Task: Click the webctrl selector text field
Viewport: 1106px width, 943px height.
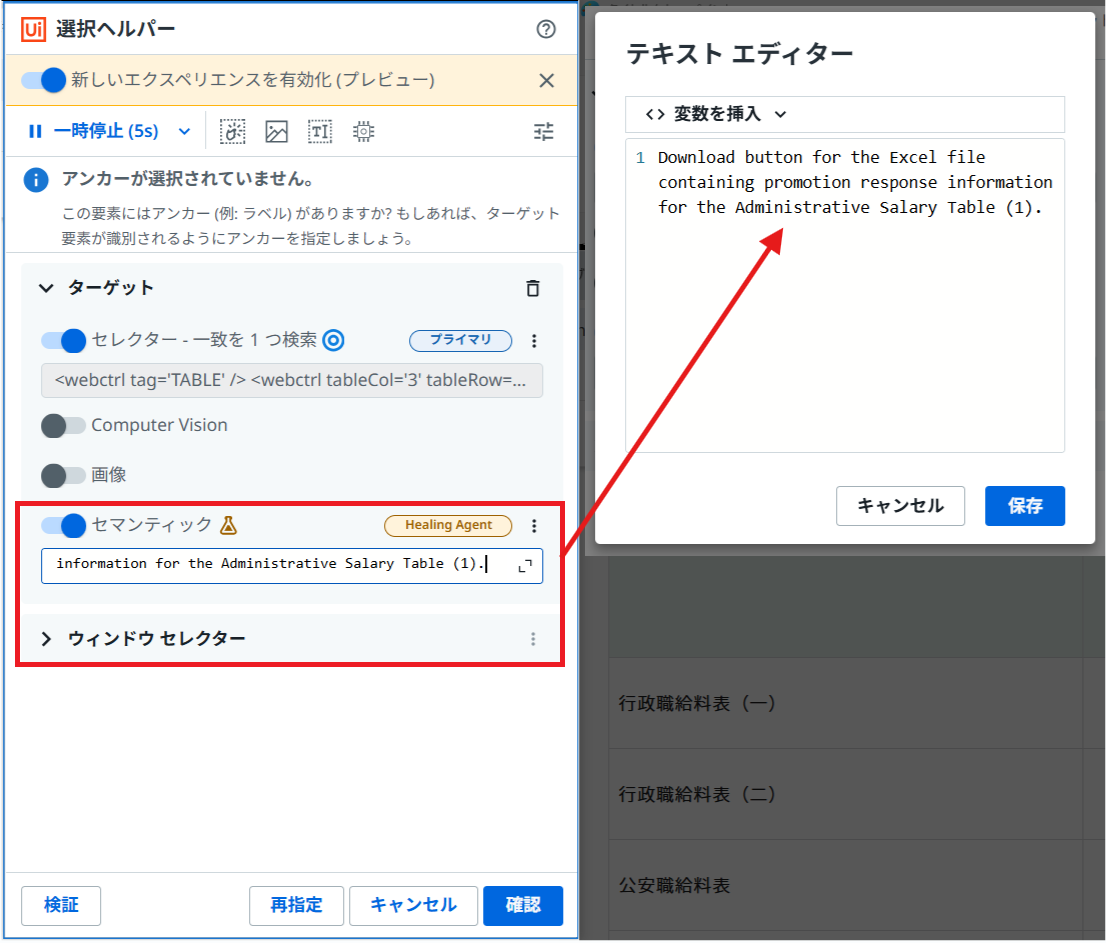Action: tap(292, 381)
